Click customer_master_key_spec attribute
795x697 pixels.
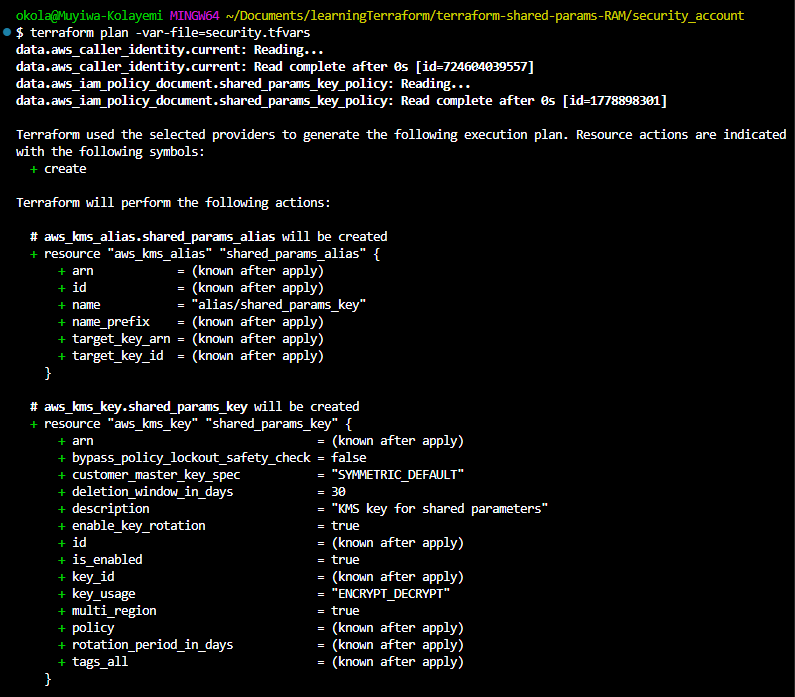(156, 475)
